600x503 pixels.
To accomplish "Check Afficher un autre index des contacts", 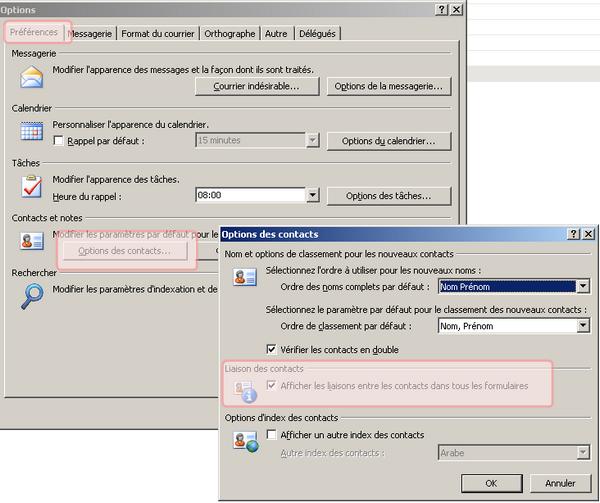I will (272, 435).
